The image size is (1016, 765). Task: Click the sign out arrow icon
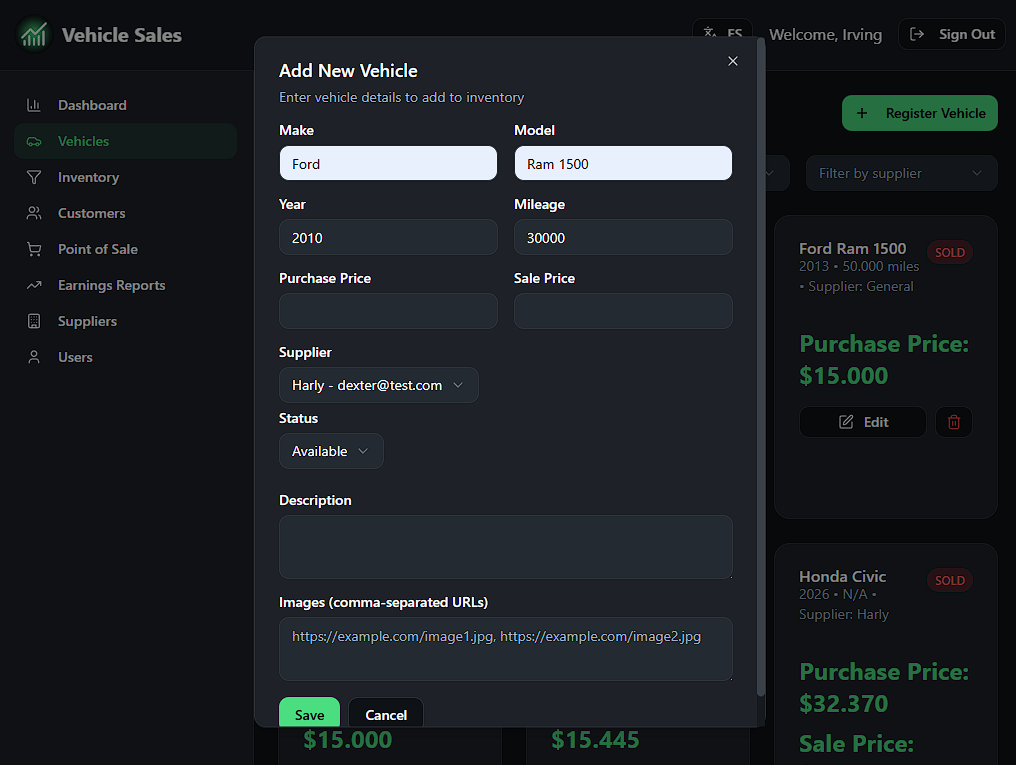[x=917, y=34]
